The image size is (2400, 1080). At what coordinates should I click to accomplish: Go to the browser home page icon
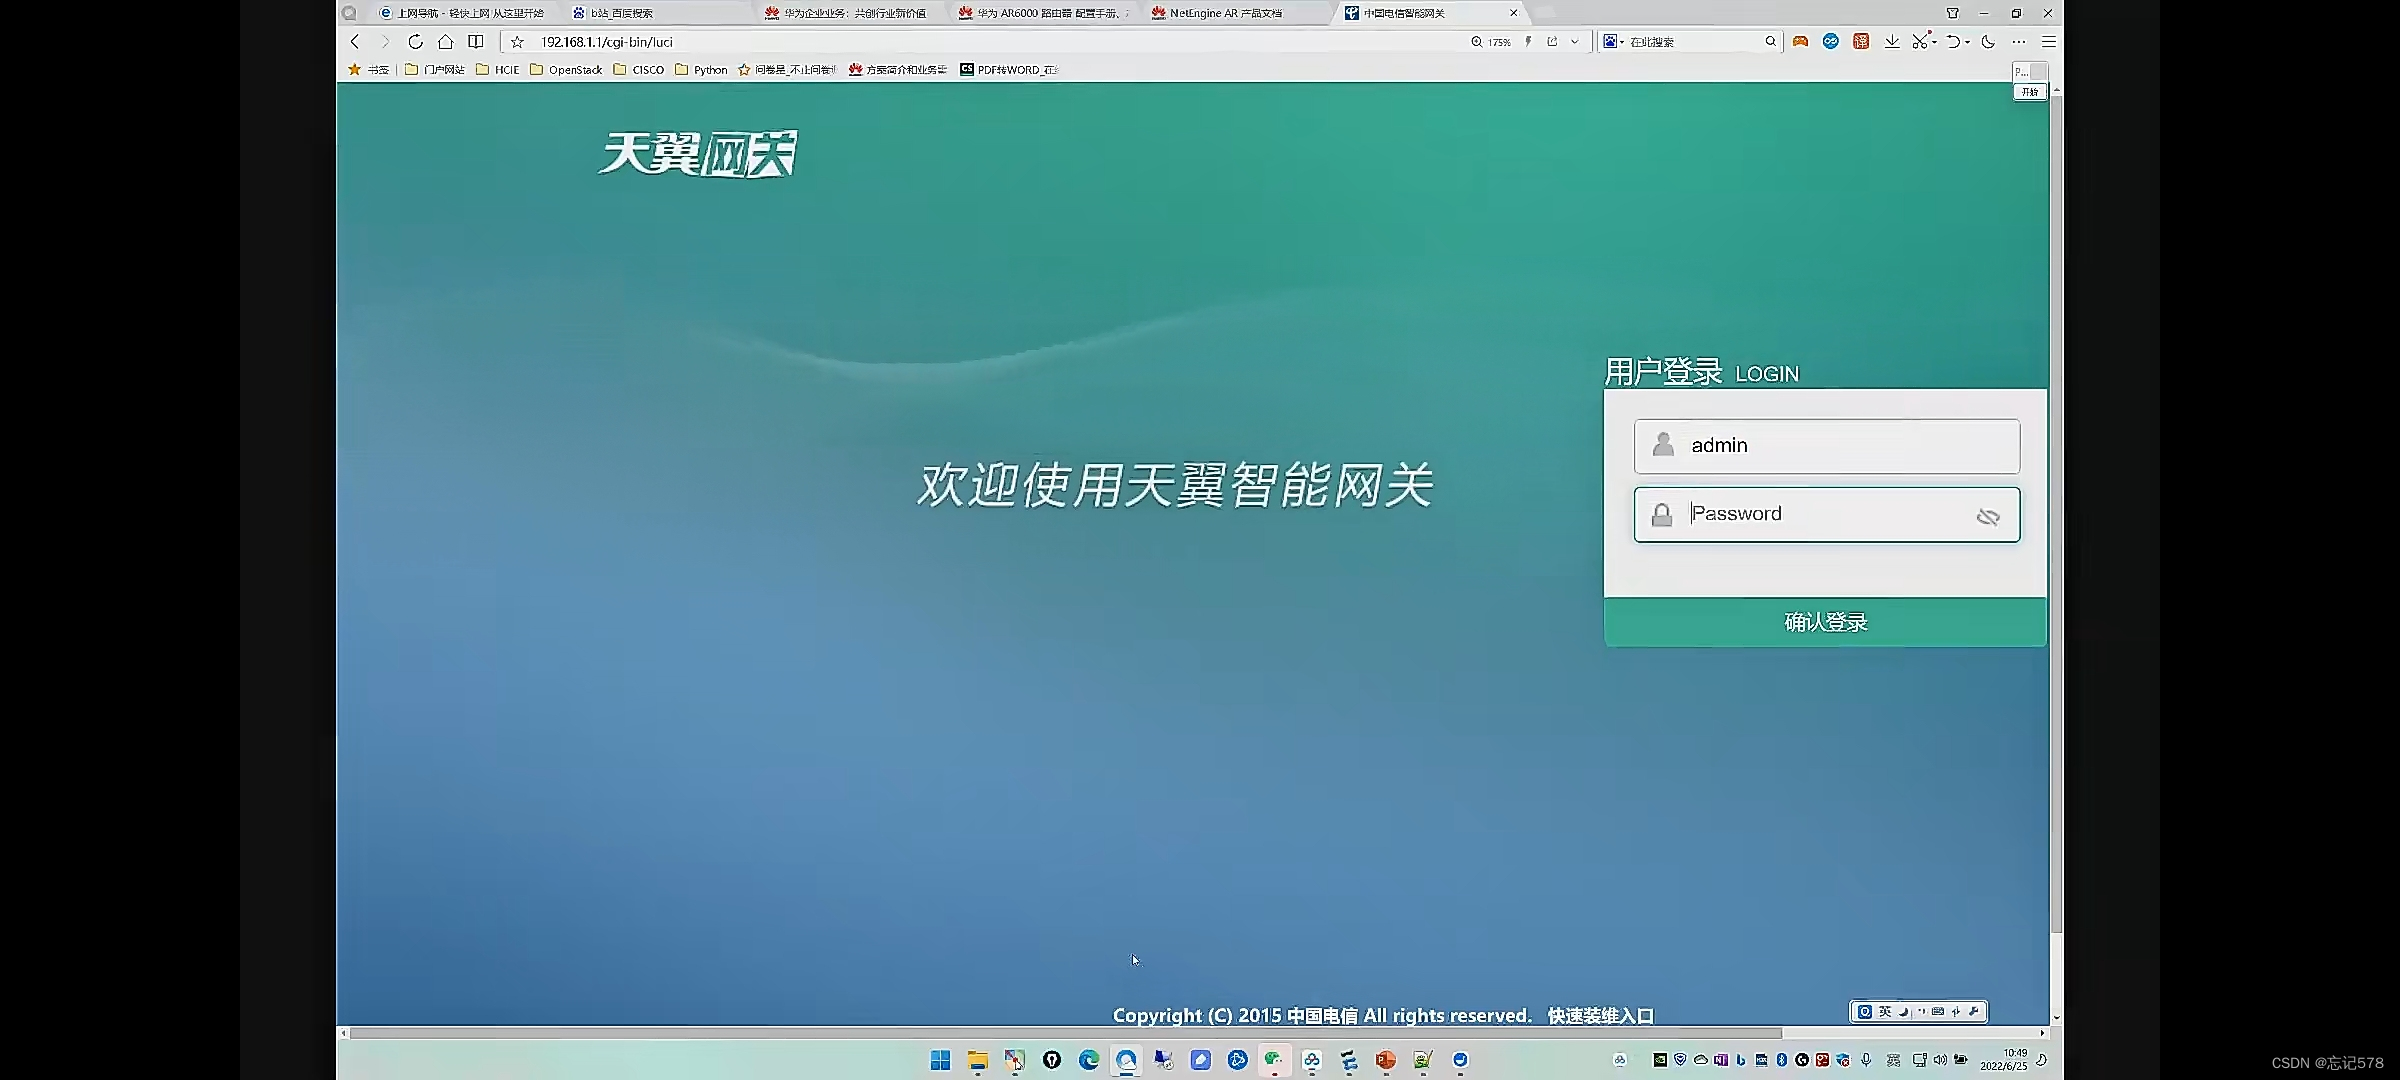[x=445, y=42]
